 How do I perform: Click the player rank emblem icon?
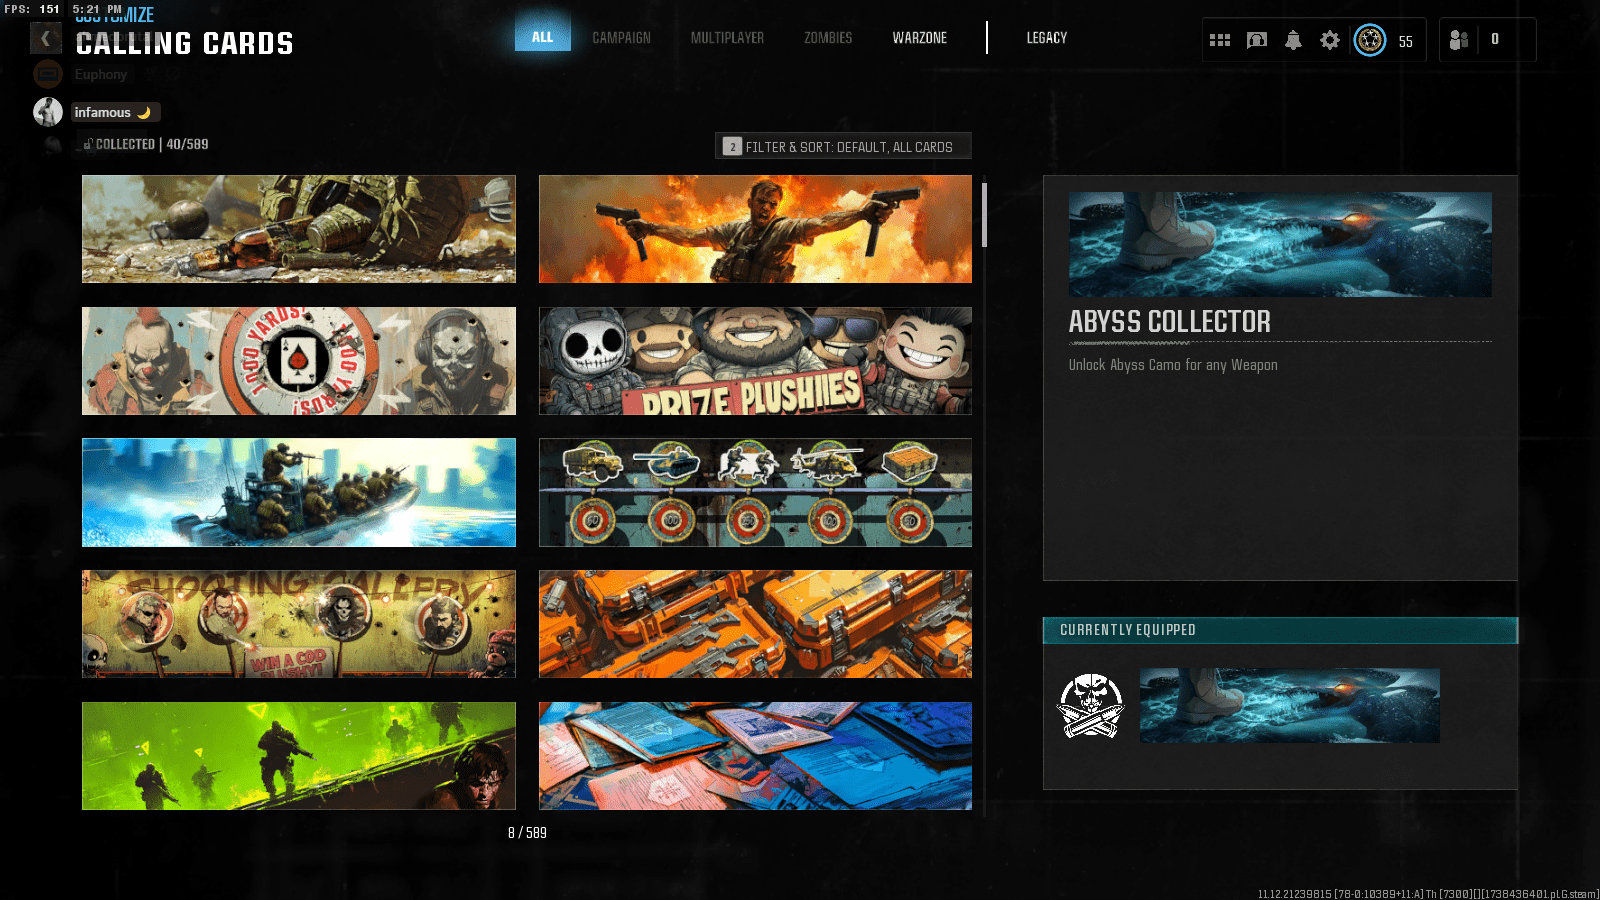(1370, 40)
